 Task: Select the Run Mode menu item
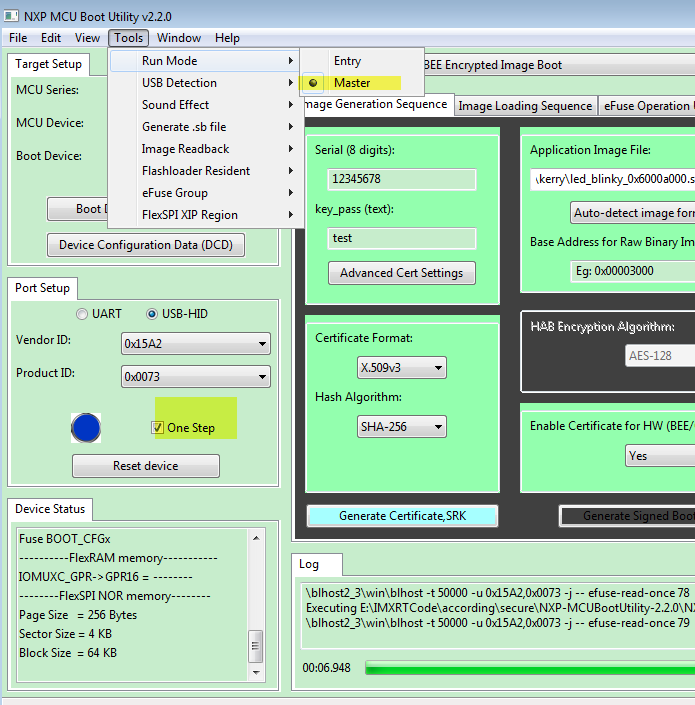coord(206,61)
